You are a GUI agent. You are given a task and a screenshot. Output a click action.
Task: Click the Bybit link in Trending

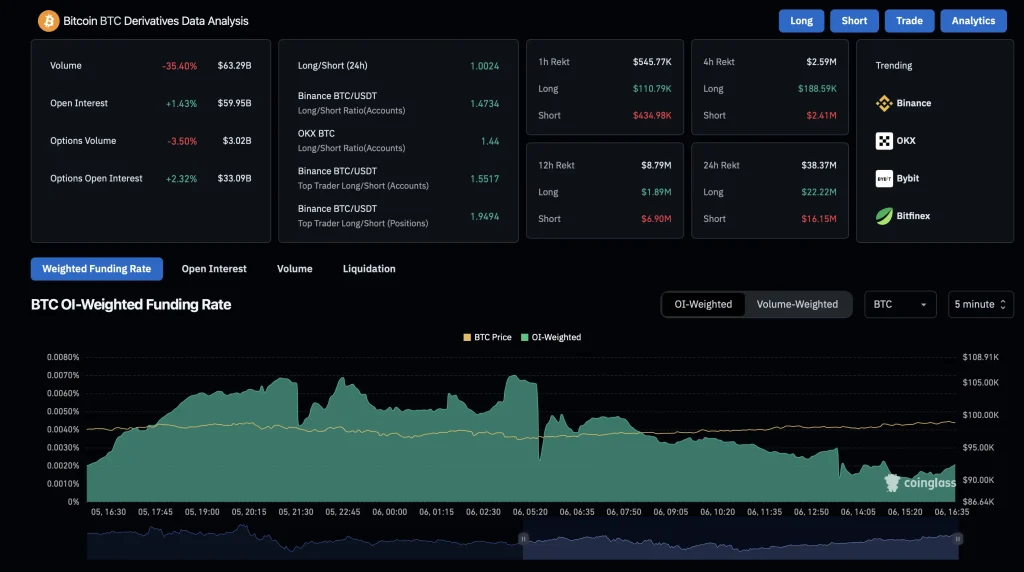tap(908, 178)
